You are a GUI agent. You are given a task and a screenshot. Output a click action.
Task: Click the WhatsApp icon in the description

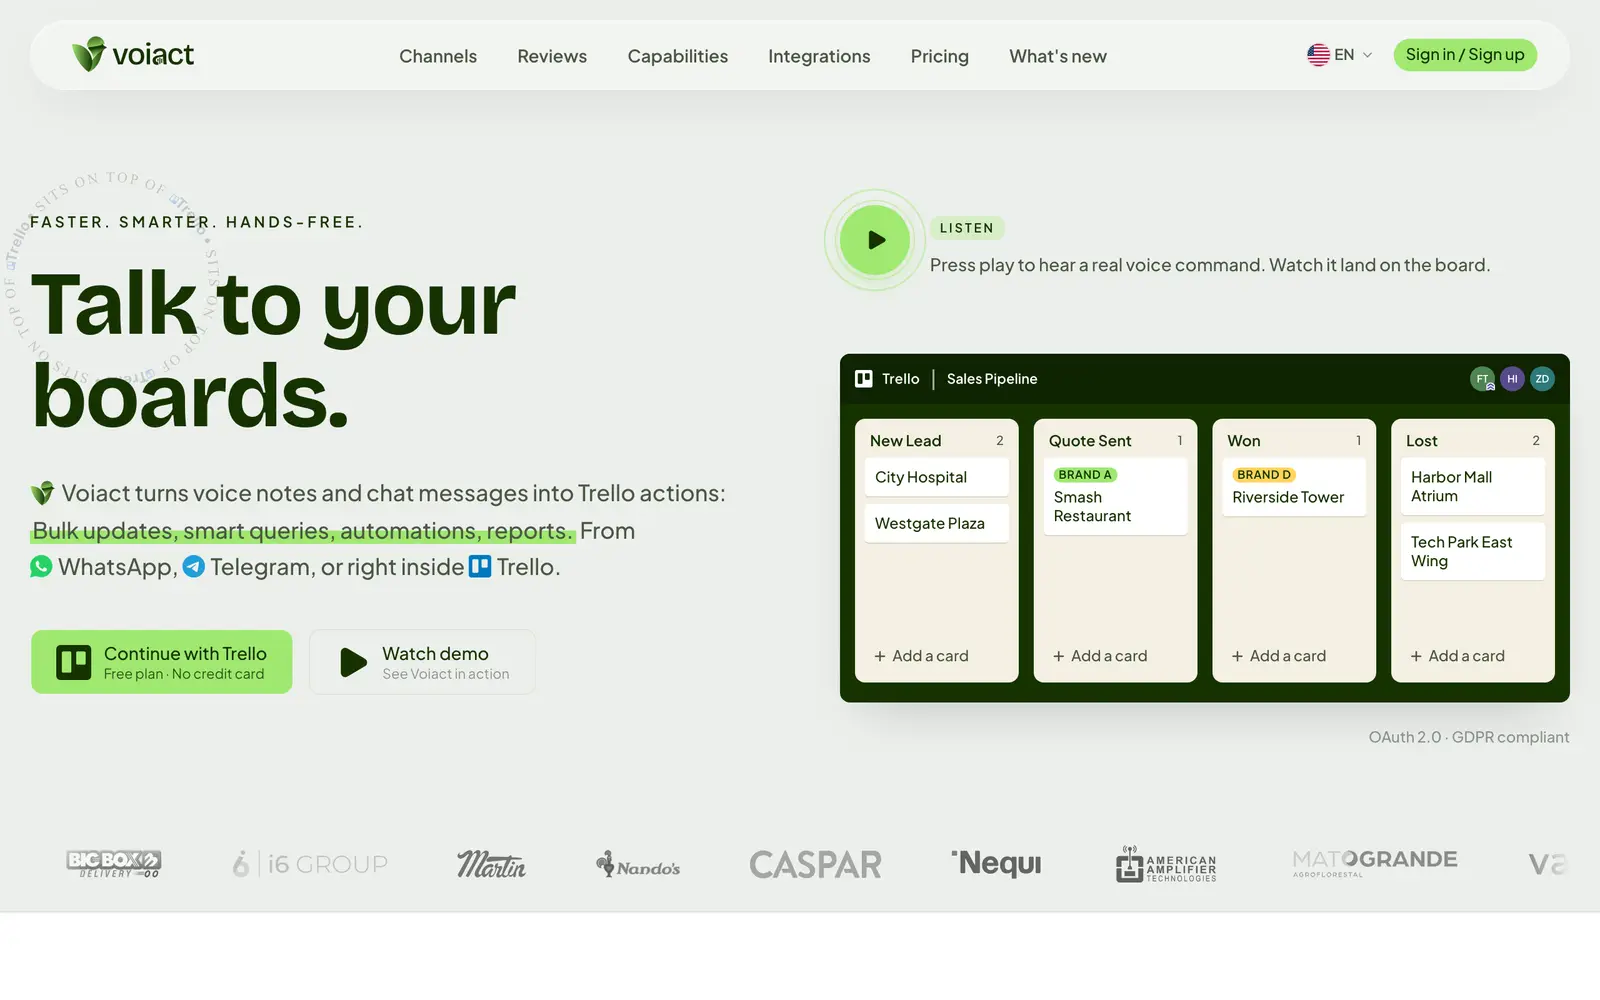(41, 567)
